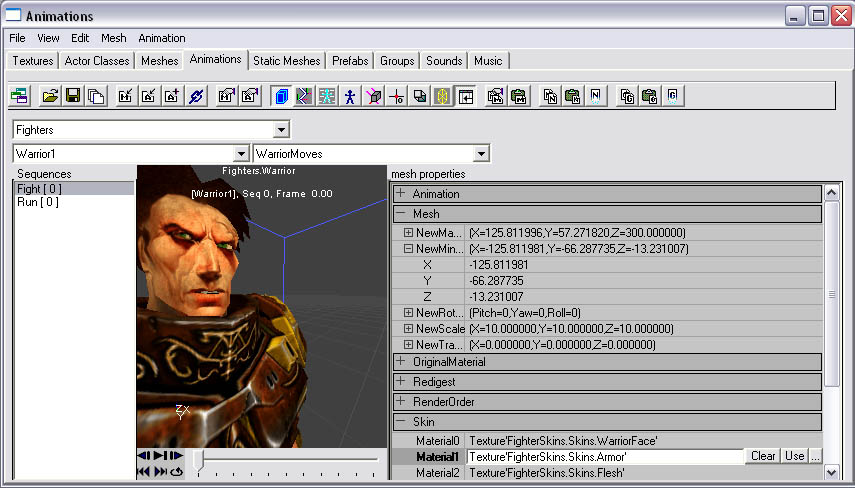
Task: Open the Fighters package dropdown
Action: pos(281,130)
